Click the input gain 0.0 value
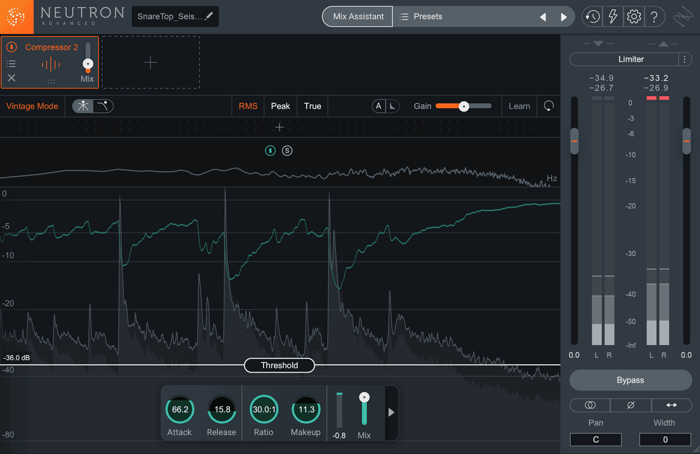 [x=574, y=355]
